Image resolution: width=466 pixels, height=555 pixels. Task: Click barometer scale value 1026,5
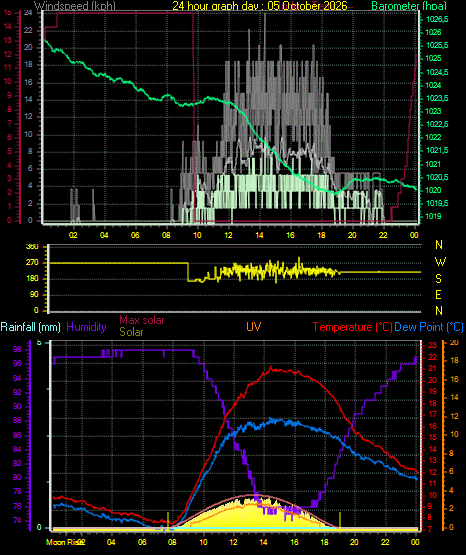[x=437, y=19]
